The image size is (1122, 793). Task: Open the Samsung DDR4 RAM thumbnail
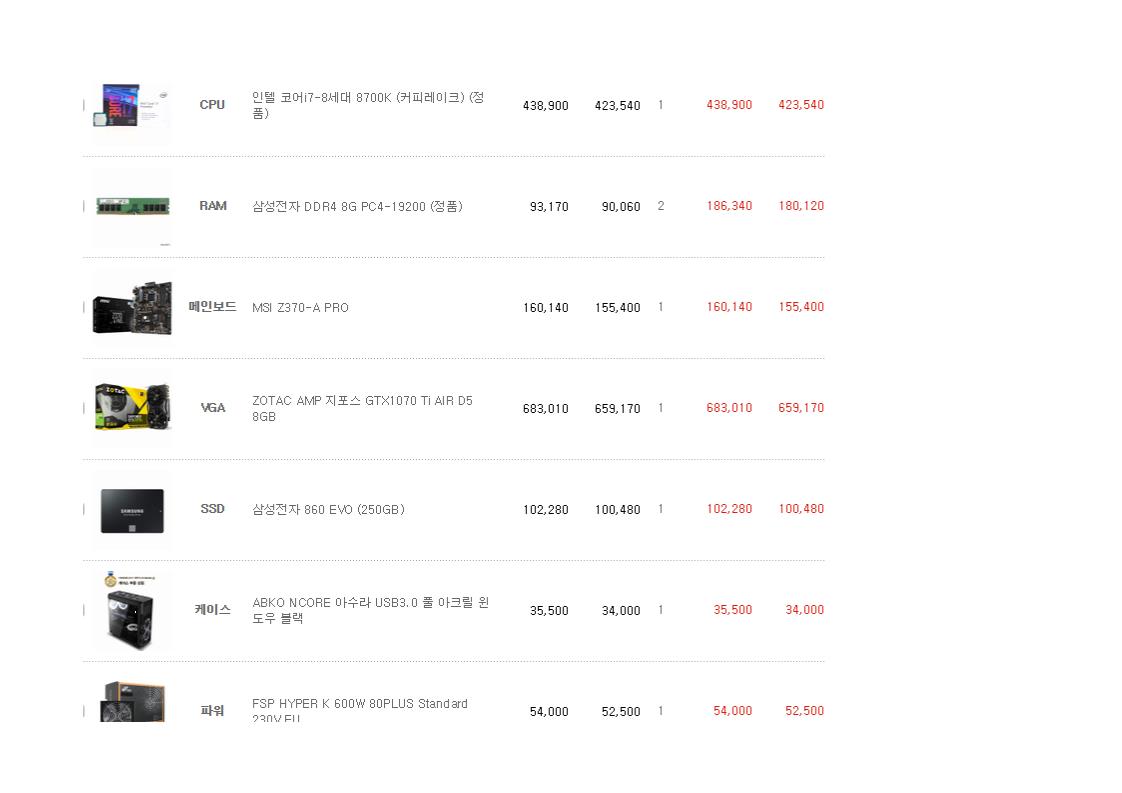pos(132,207)
